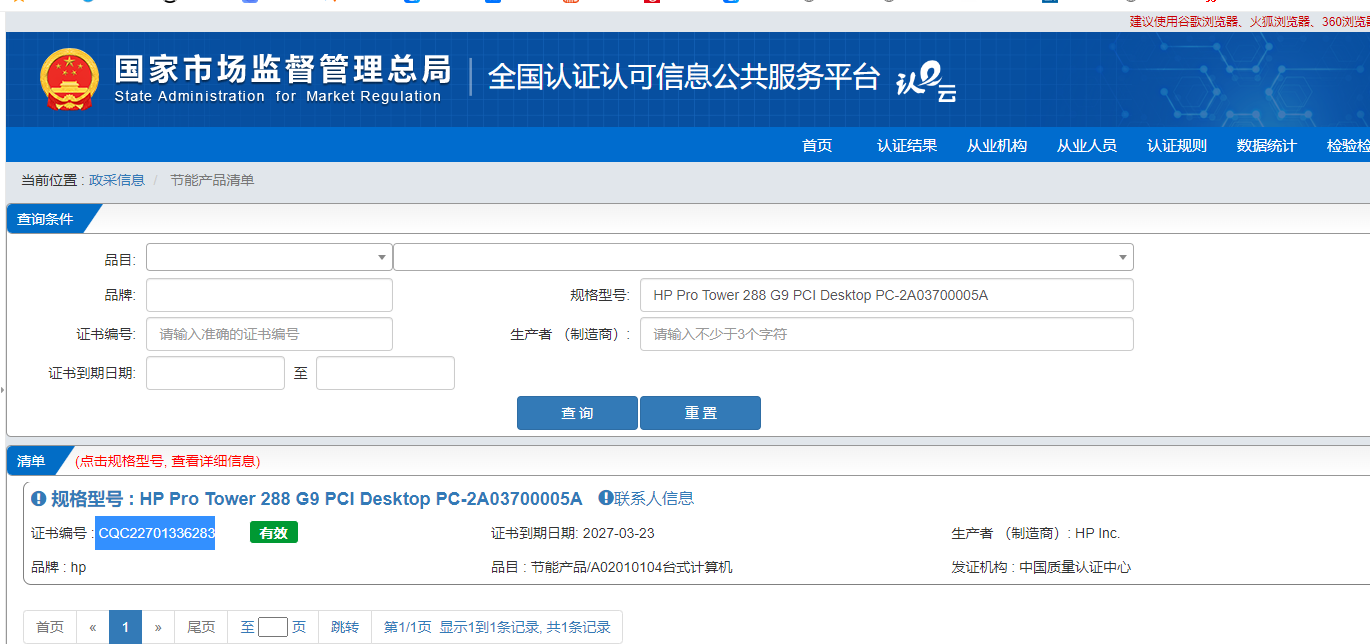
Task: Focus the 证书编号 input field
Action: (269, 334)
